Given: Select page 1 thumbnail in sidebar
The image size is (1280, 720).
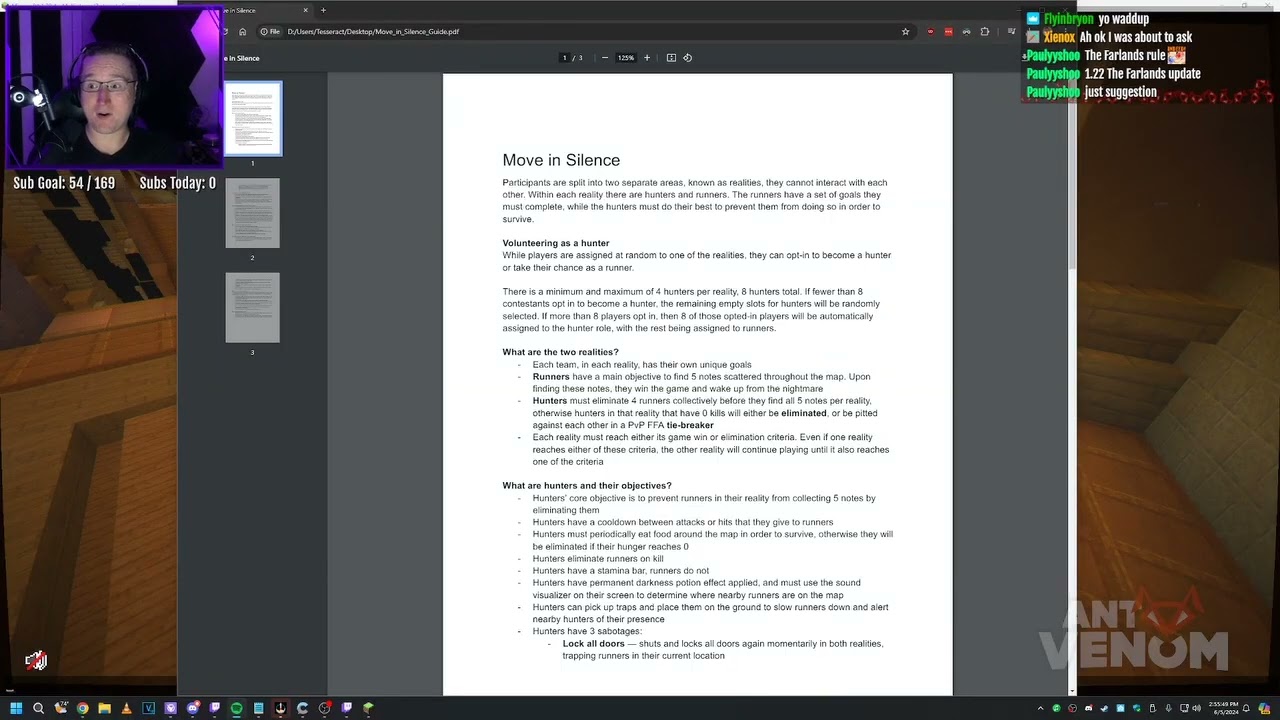Looking at the screenshot, I should click(x=252, y=119).
